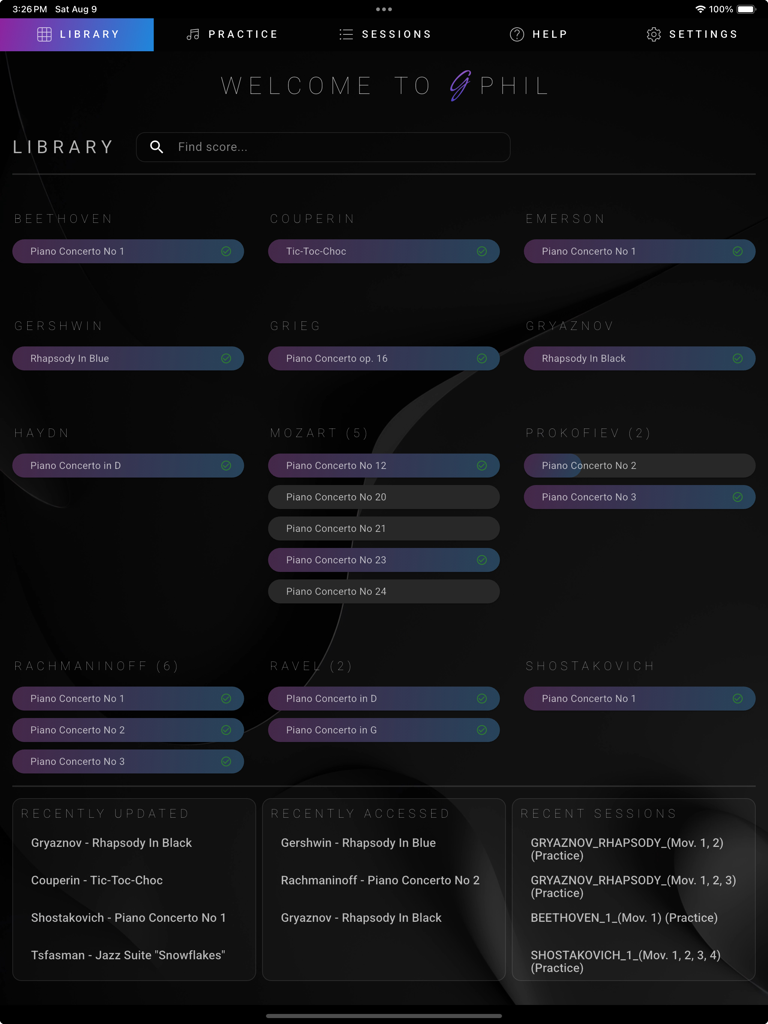Click green checkmark on Ravel Piano Concerto in G
The image size is (768, 1024).
click(482, 730)
